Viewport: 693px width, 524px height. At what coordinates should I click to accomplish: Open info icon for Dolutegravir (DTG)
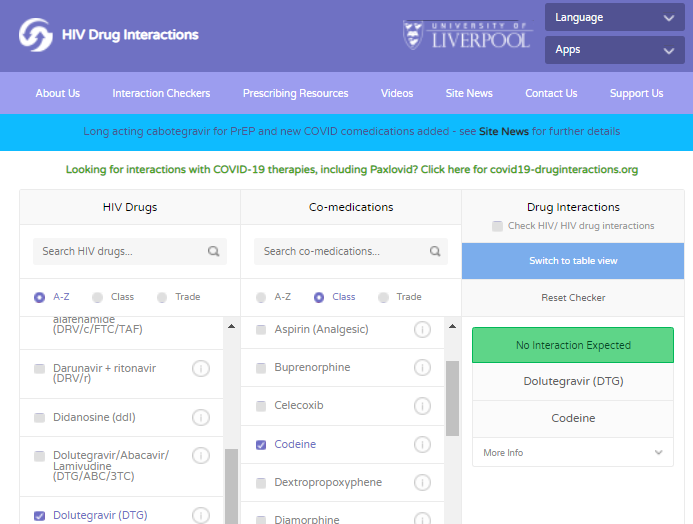pyautogui.click(x=201, y=515)
